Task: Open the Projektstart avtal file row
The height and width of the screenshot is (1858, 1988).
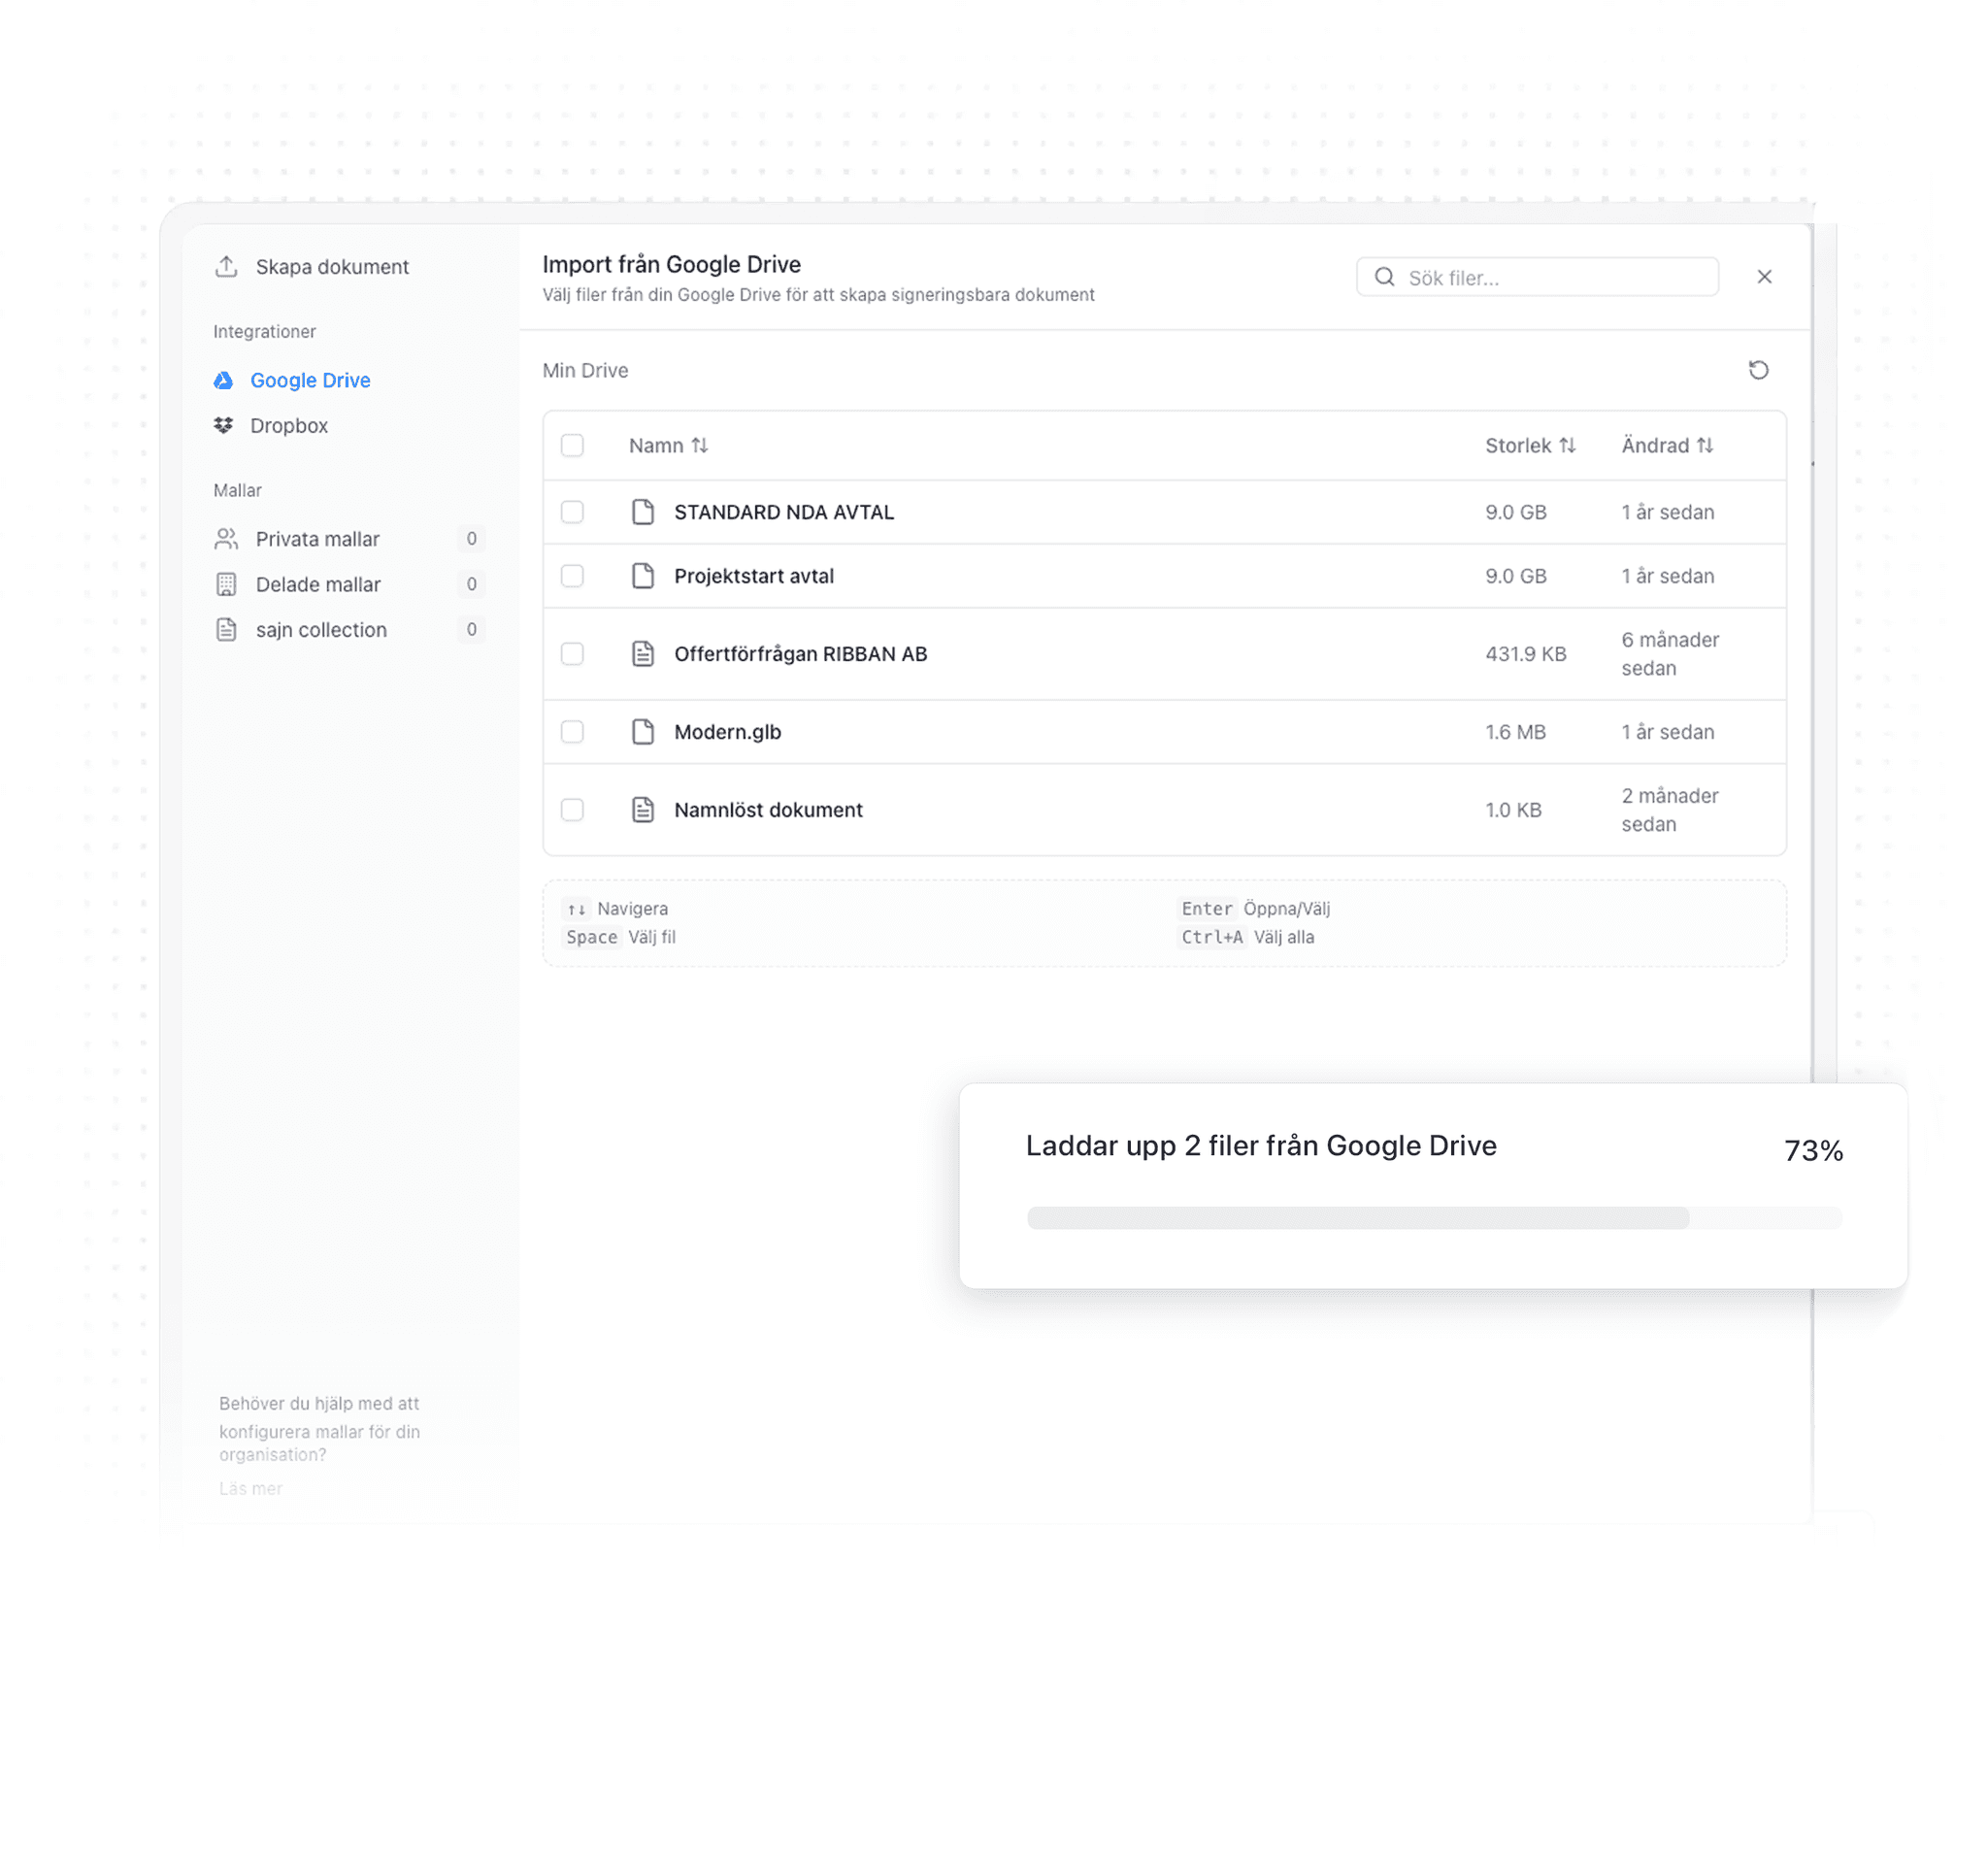Action: (753, 576)
